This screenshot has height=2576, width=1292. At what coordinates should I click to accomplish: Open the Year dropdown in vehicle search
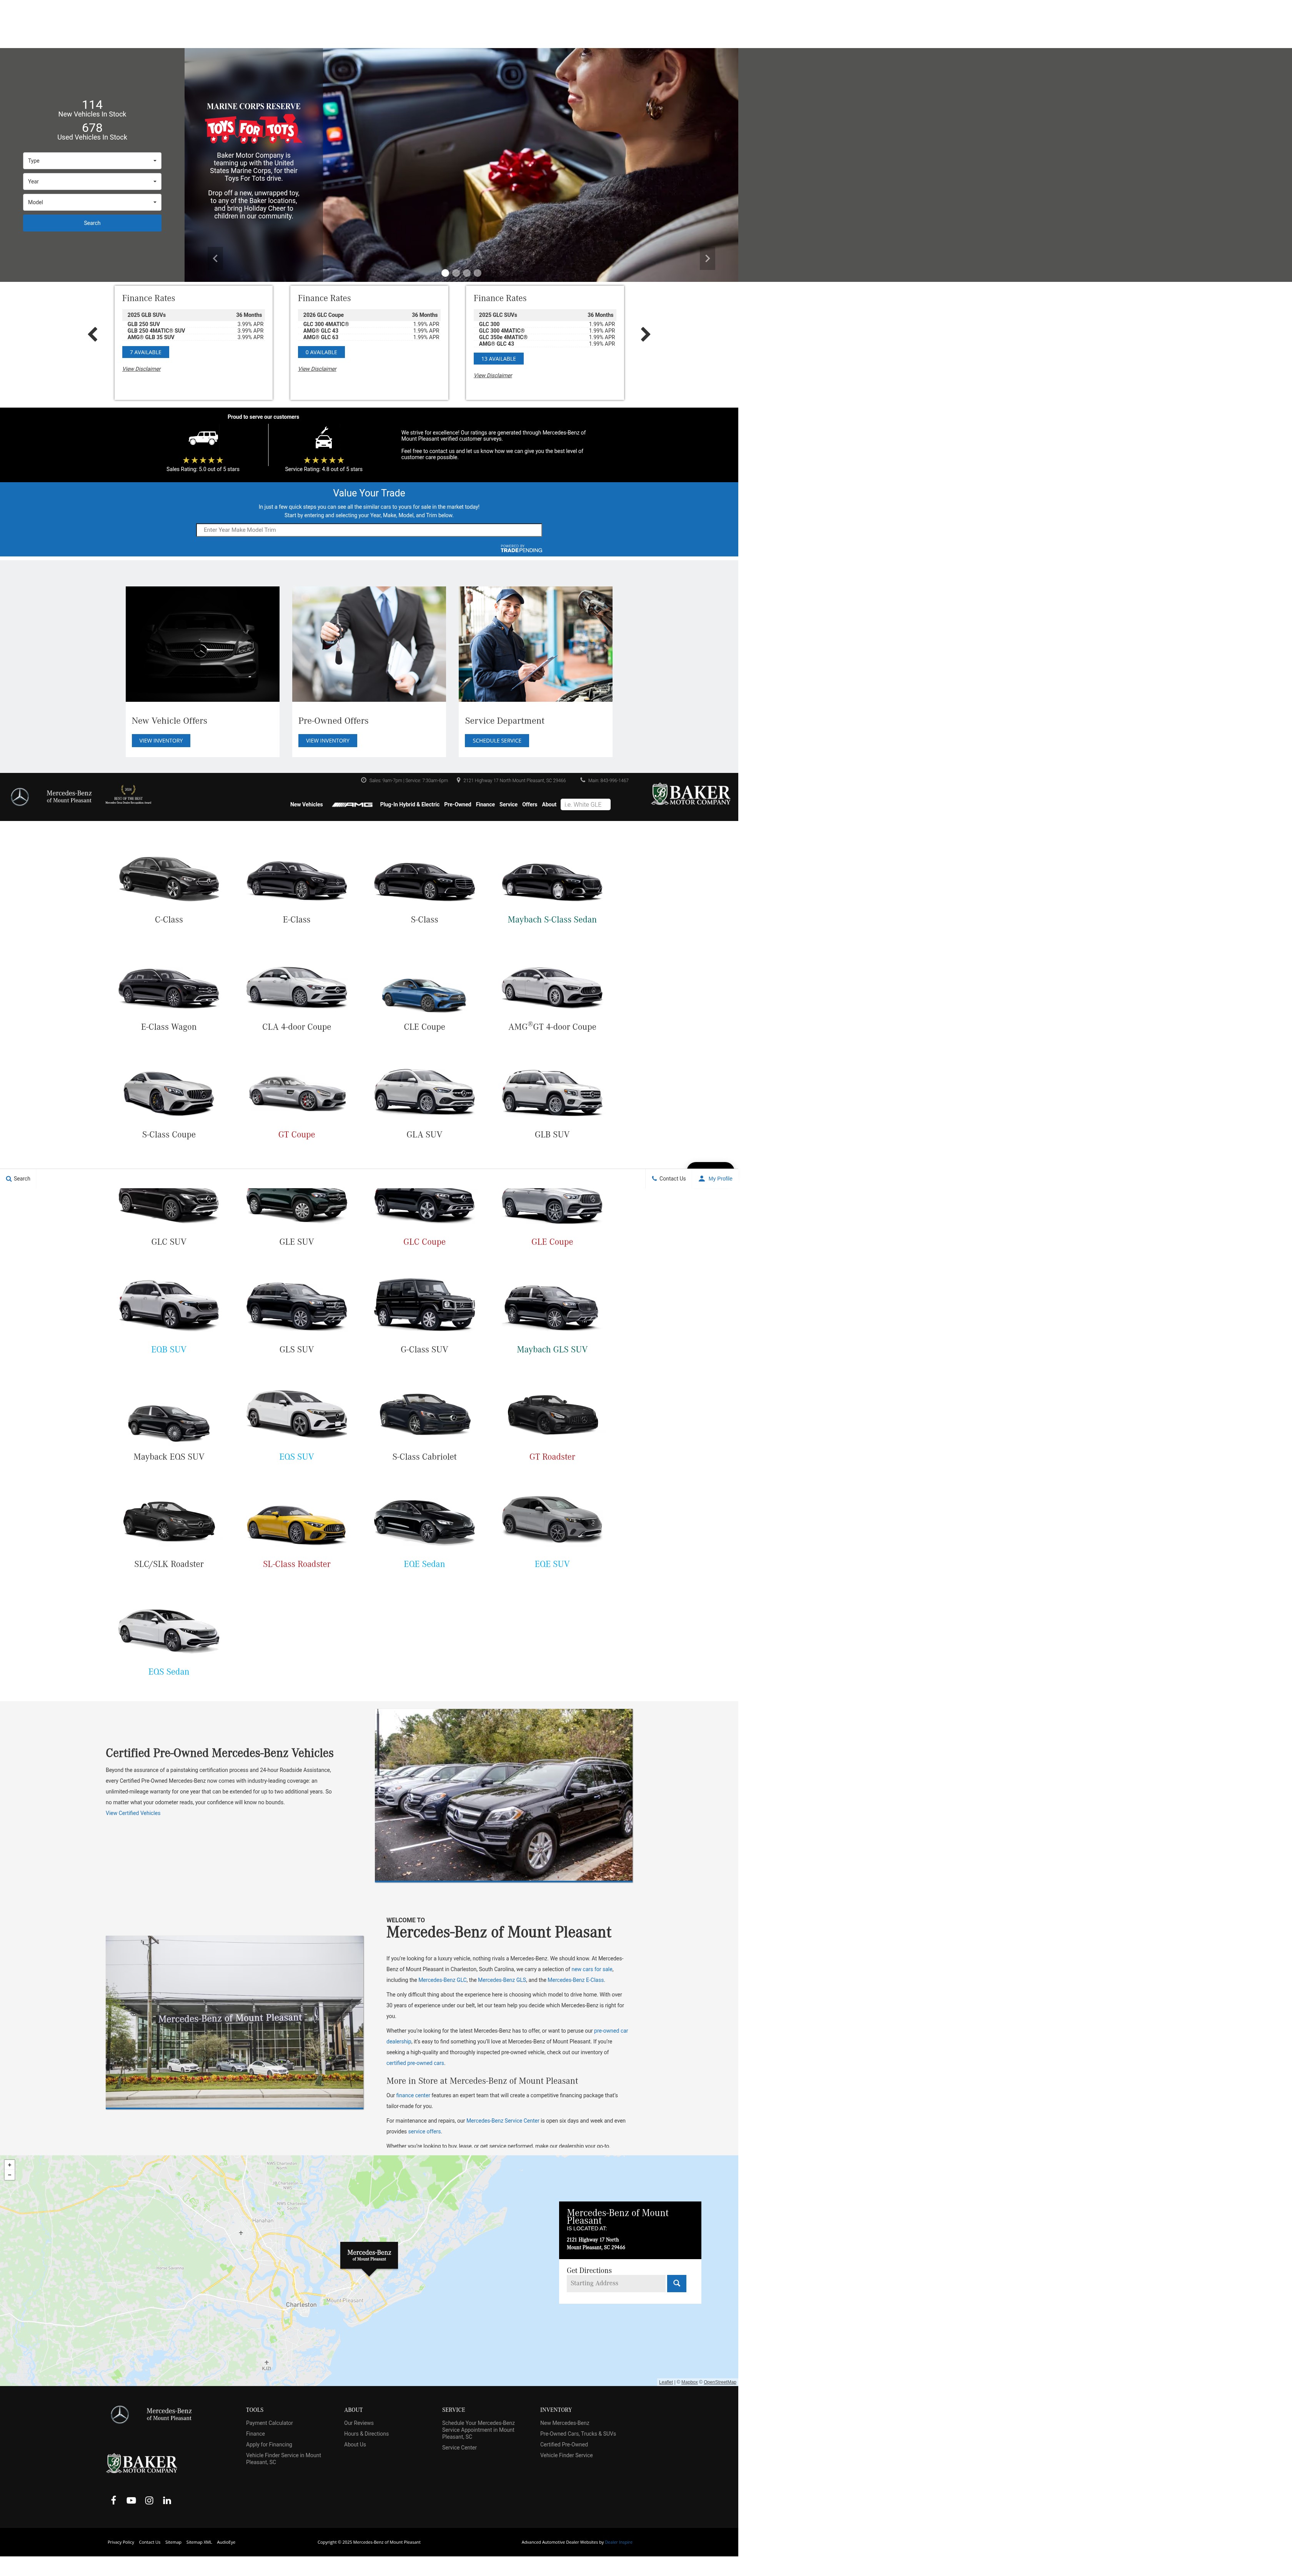pyautogui.click(x=92, y=182)
